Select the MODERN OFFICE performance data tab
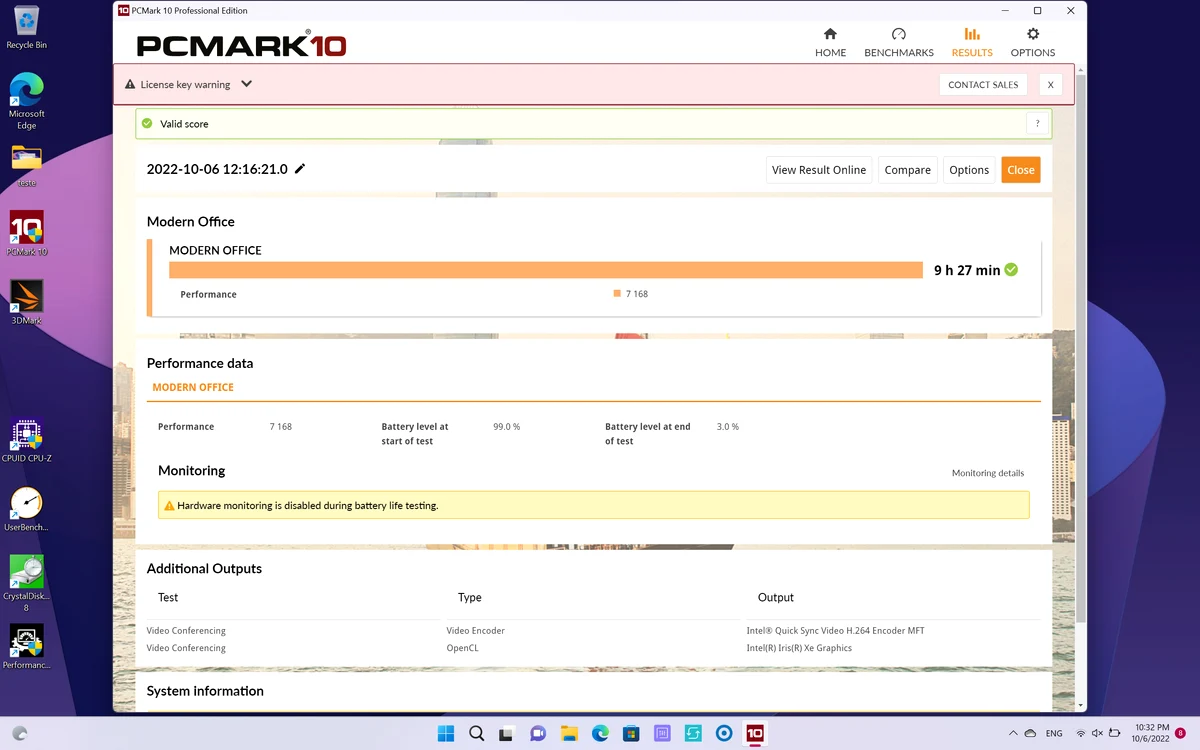This screenshot has width=1200, height=750. [x=193, y=387]
